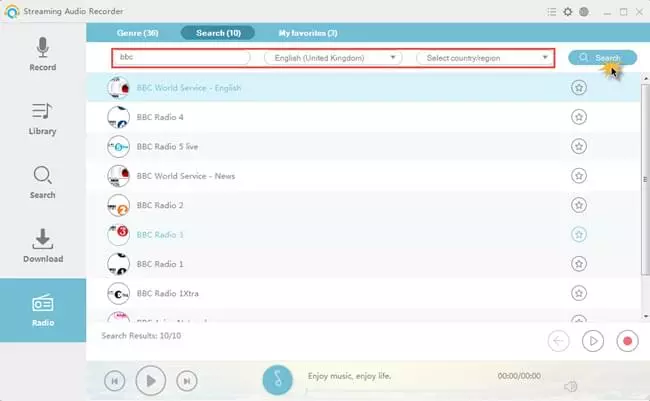Select station name BBC Radio 1Xtra
The image size is (650, 401).
point(167,294)
